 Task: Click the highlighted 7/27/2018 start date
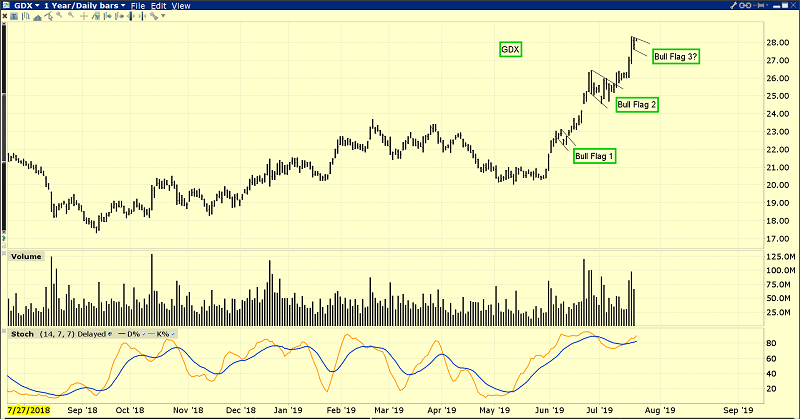point(29,410)
